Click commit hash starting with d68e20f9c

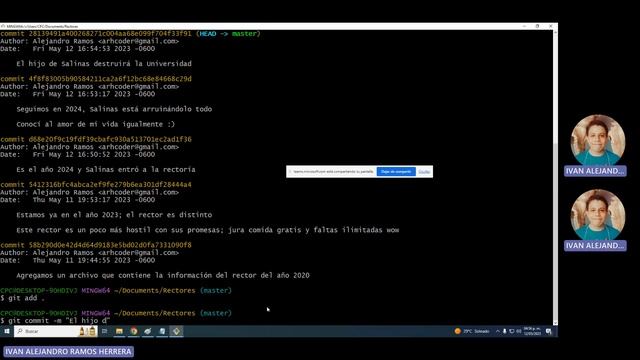click(110, 140)
